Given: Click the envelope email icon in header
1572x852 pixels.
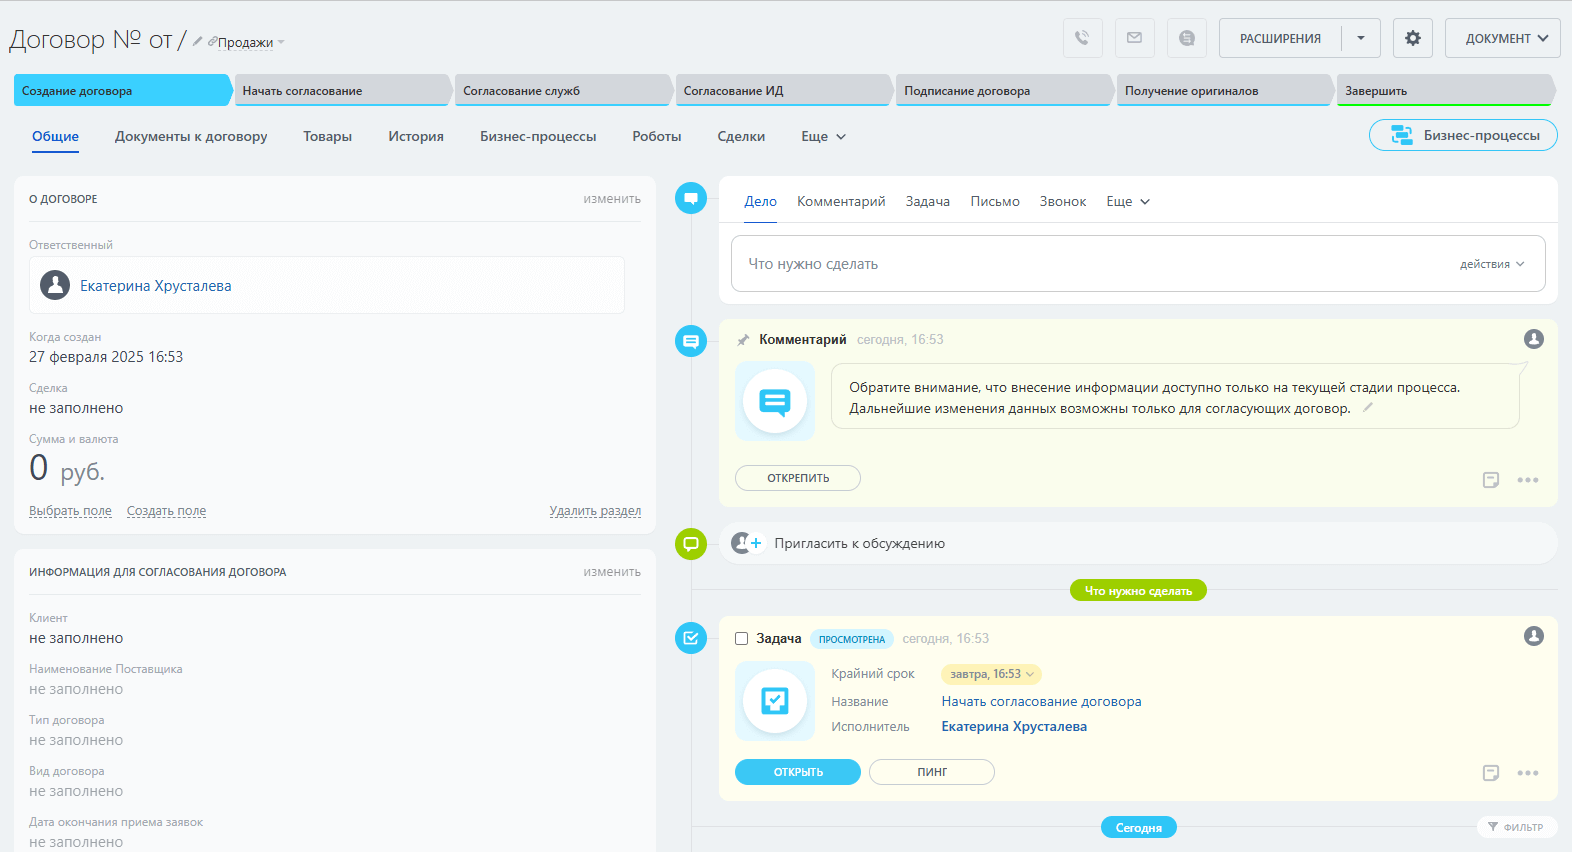Looking at the screenshot, I should click(x=1134, y=38).
